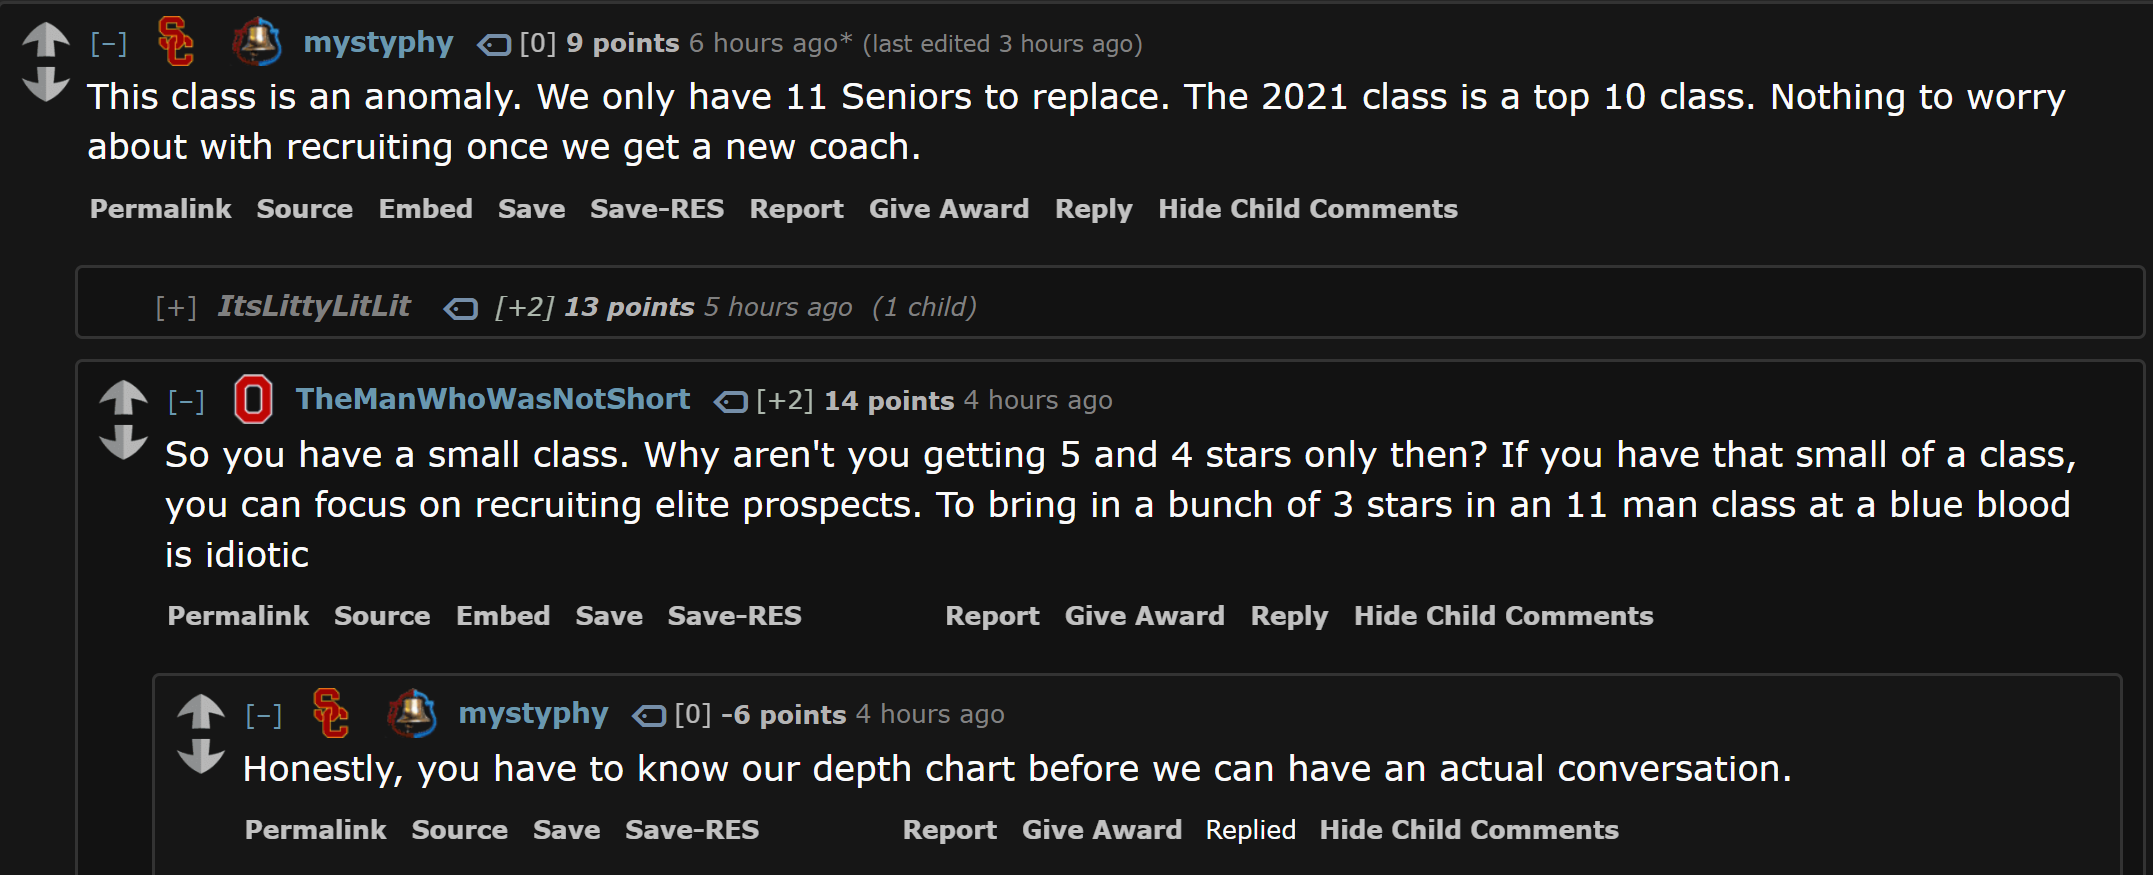Give Award to mystyphy's top comment
2153x875 pixels.
(x=948, y=209)
